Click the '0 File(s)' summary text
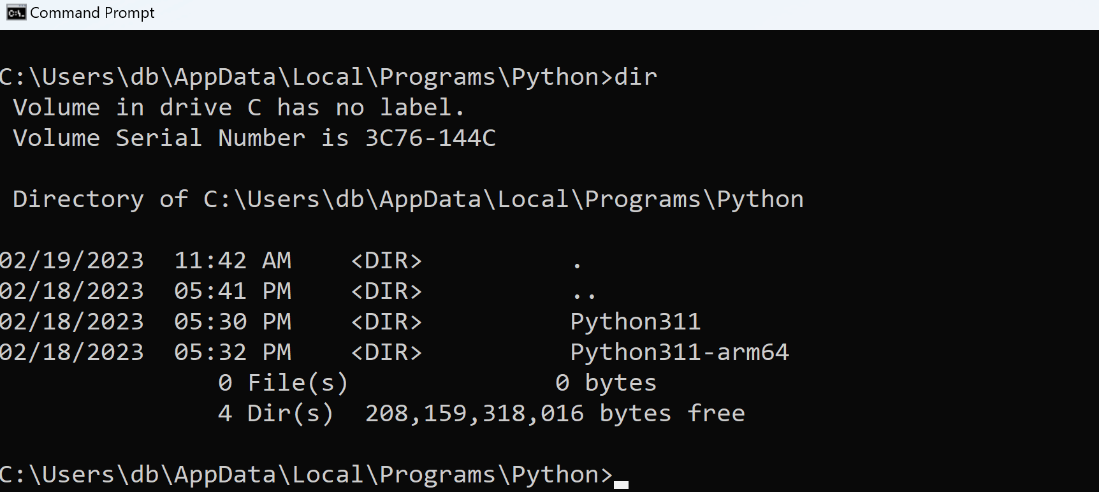 [283, 383]
